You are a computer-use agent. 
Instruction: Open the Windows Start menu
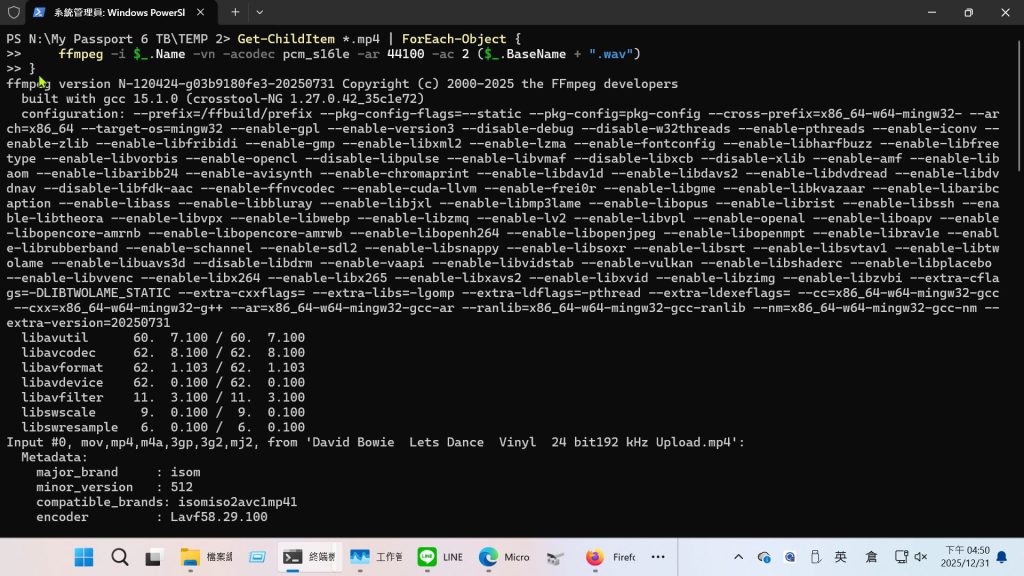pos(84,557)
